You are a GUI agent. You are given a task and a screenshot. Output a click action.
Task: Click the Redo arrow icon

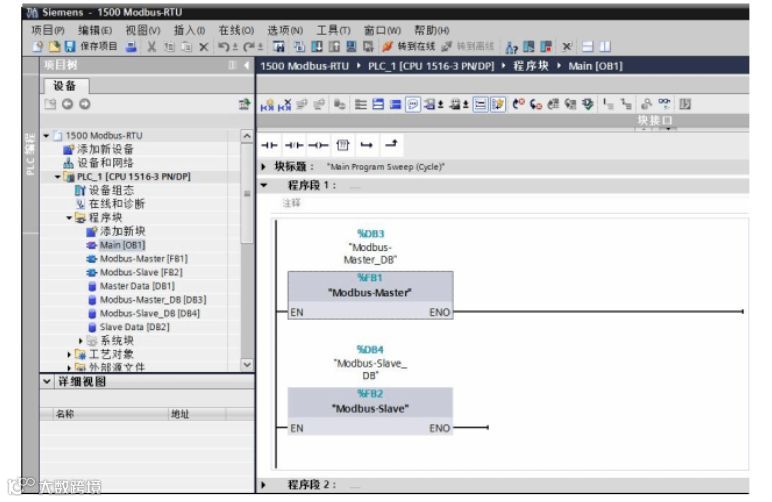[249, 47]
